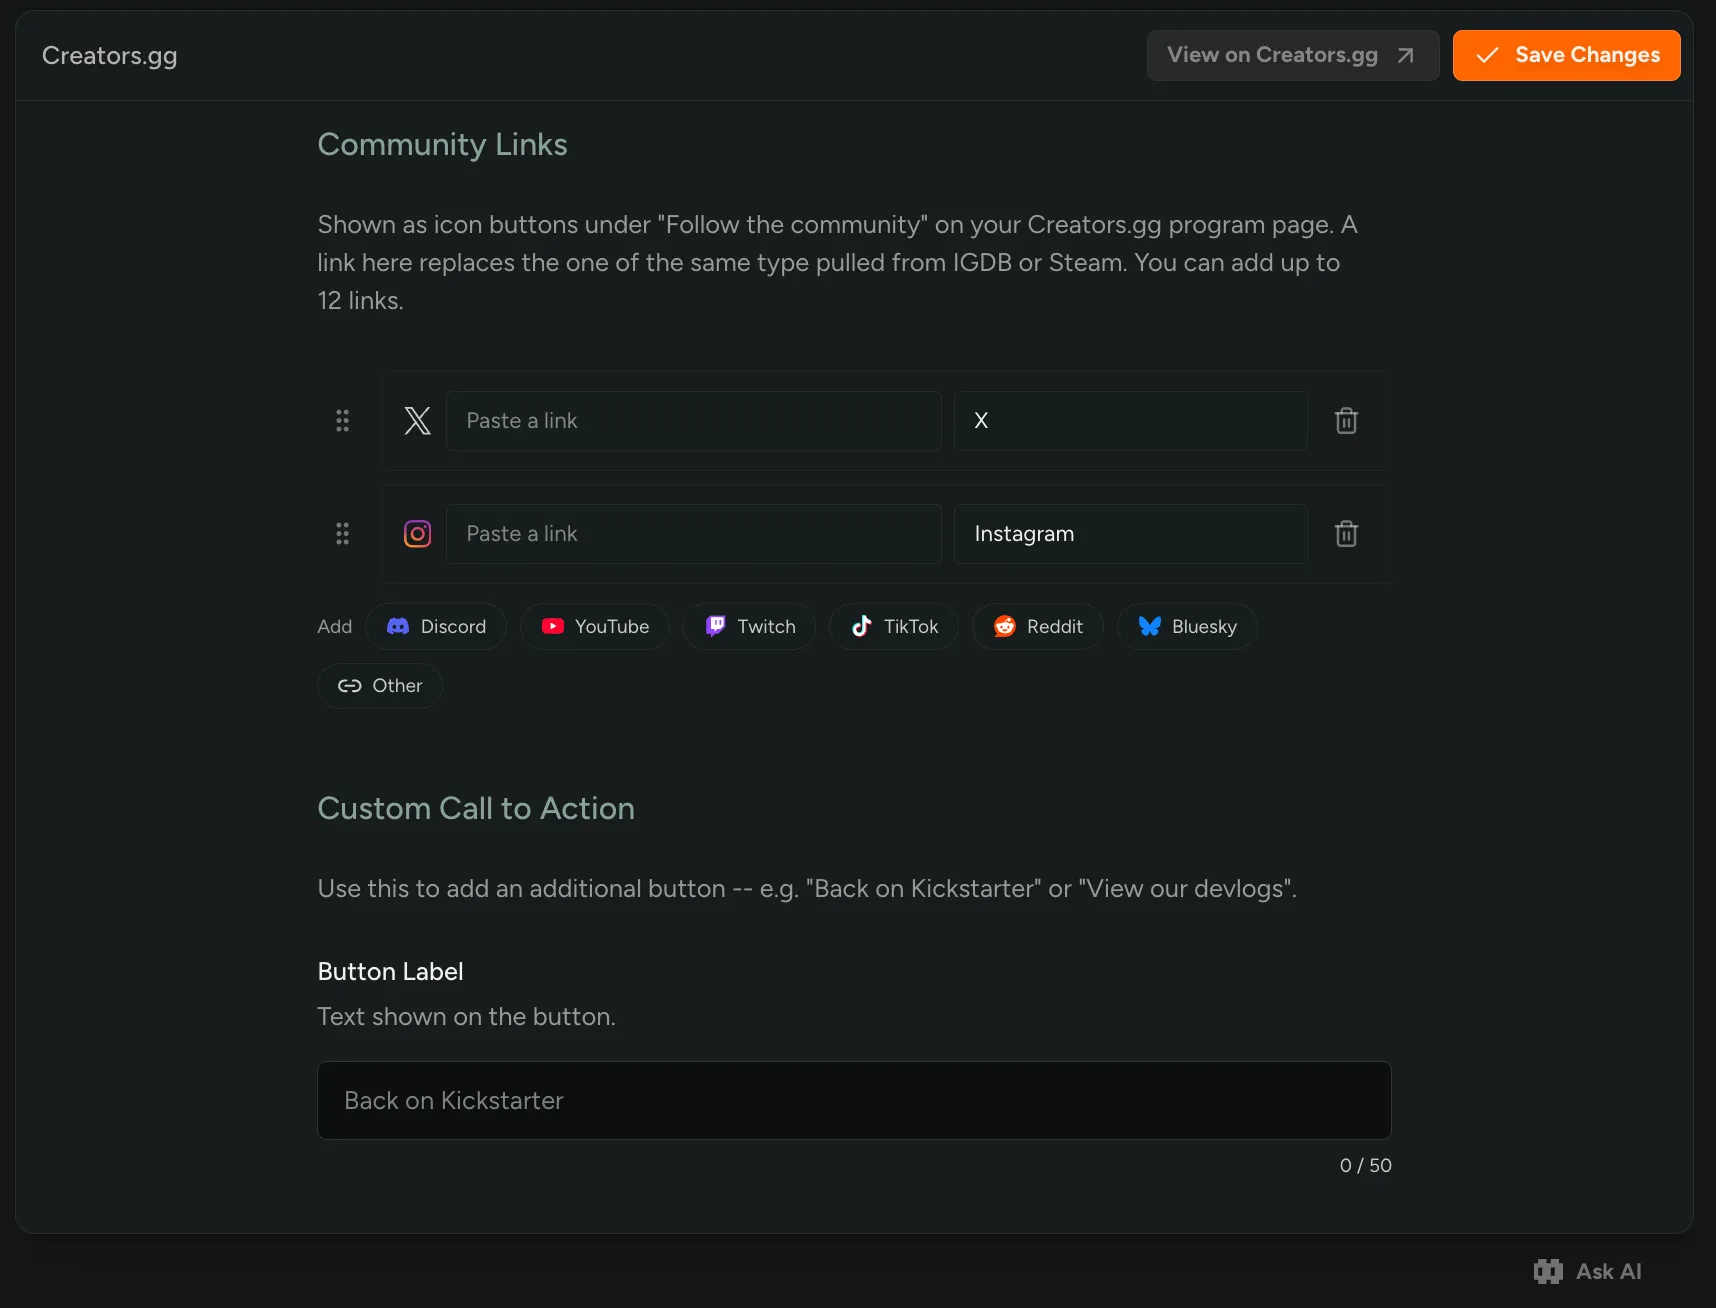Click the X logo icon in the first row
Viewport: 1716px width, 1308px height.
point(417,421)
